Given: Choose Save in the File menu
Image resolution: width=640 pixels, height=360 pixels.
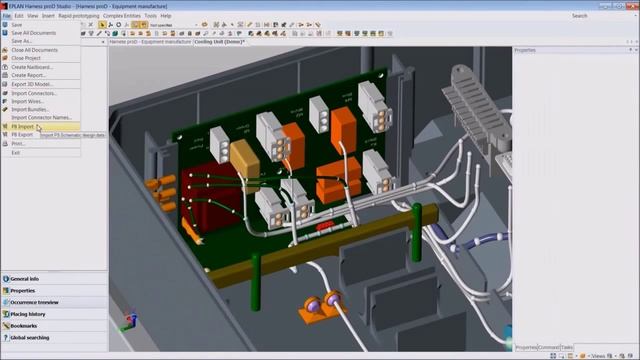Looking at the screenshot, I should coord(41,25).
